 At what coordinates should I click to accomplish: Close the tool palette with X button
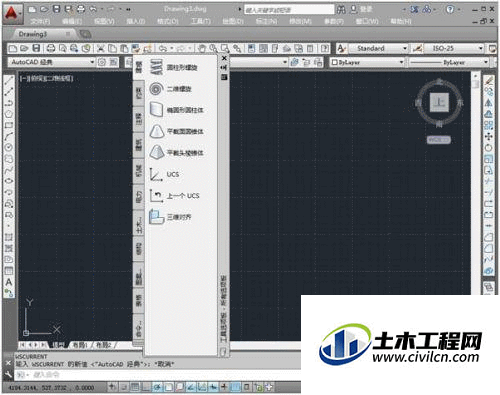(224, 58)
